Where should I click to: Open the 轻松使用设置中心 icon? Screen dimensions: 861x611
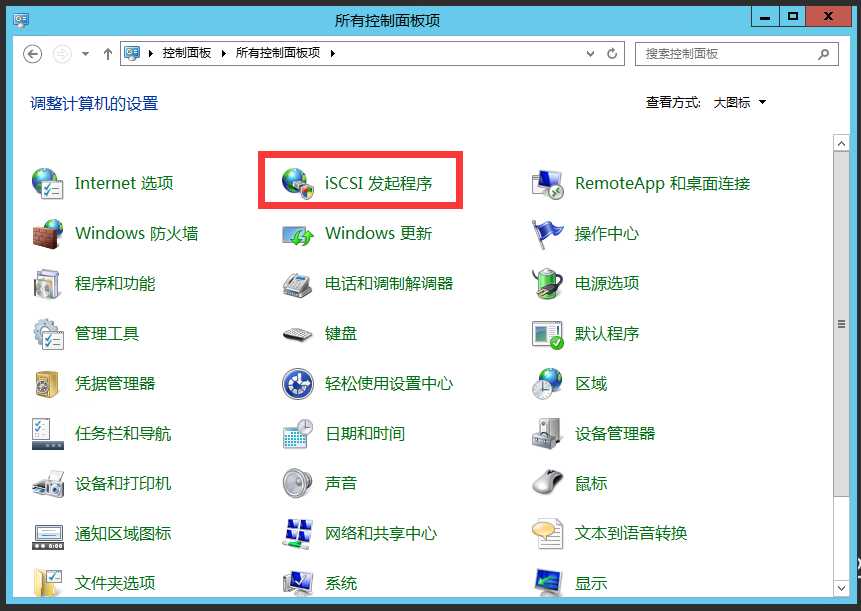[x=298, y=384]
